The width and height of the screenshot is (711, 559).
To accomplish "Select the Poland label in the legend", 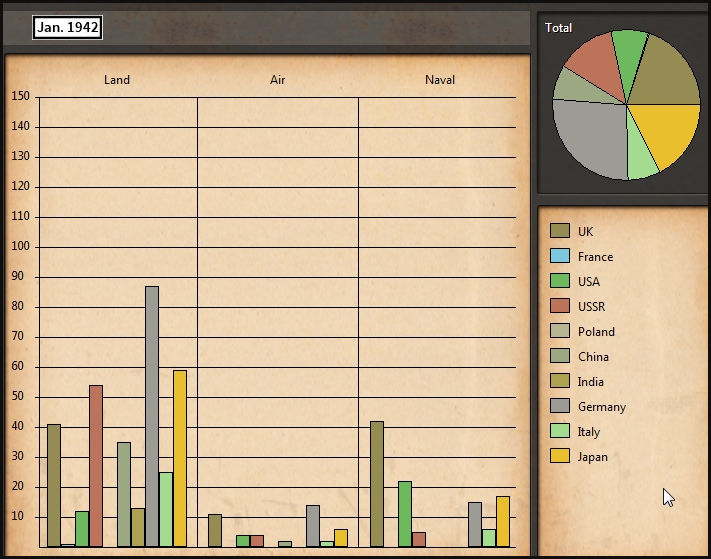I will click(x=596, y=332).
